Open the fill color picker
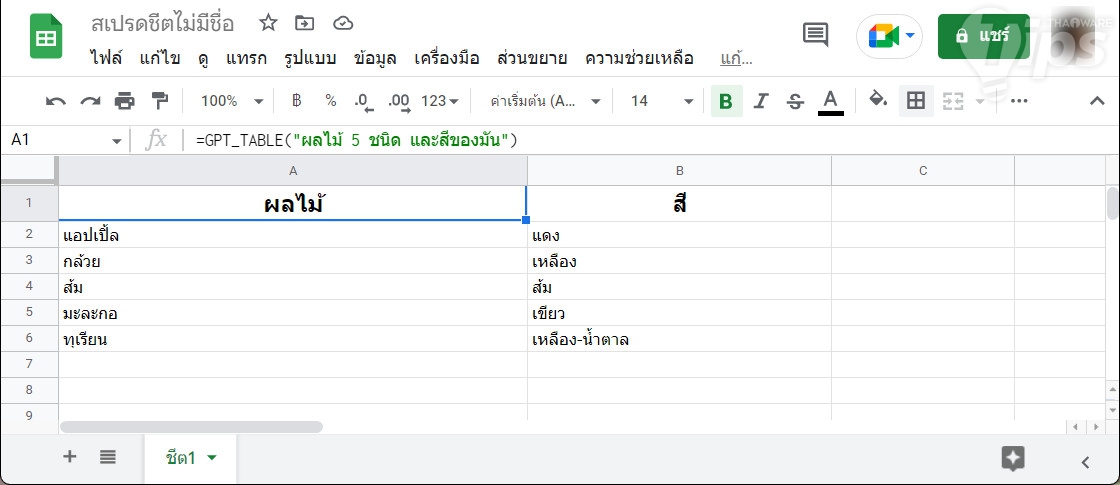The width and height of the screenshot is (1120, 485). tap(878, 100)
